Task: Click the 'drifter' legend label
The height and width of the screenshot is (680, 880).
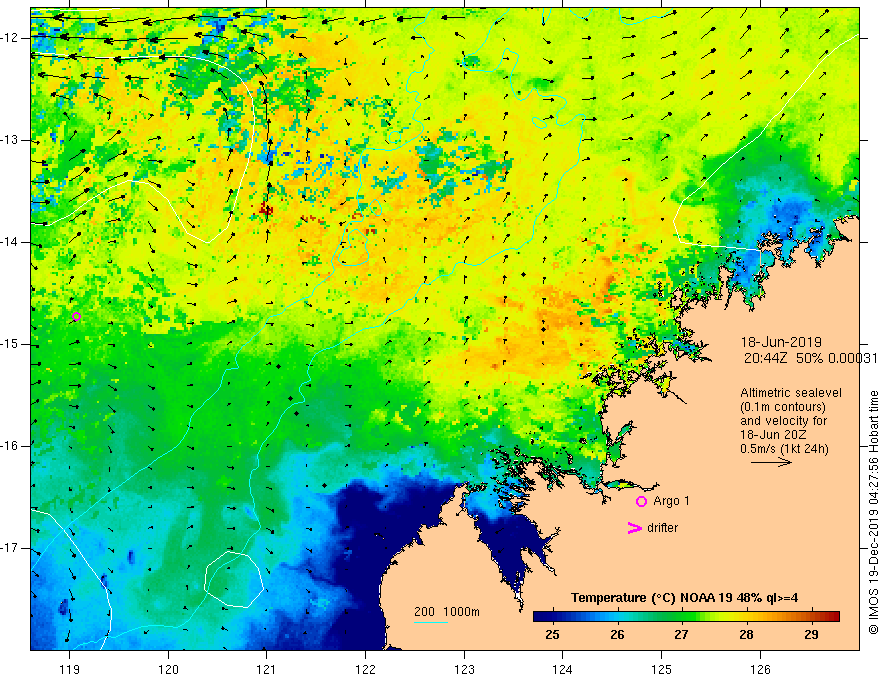Action: (x=662, y=528)
